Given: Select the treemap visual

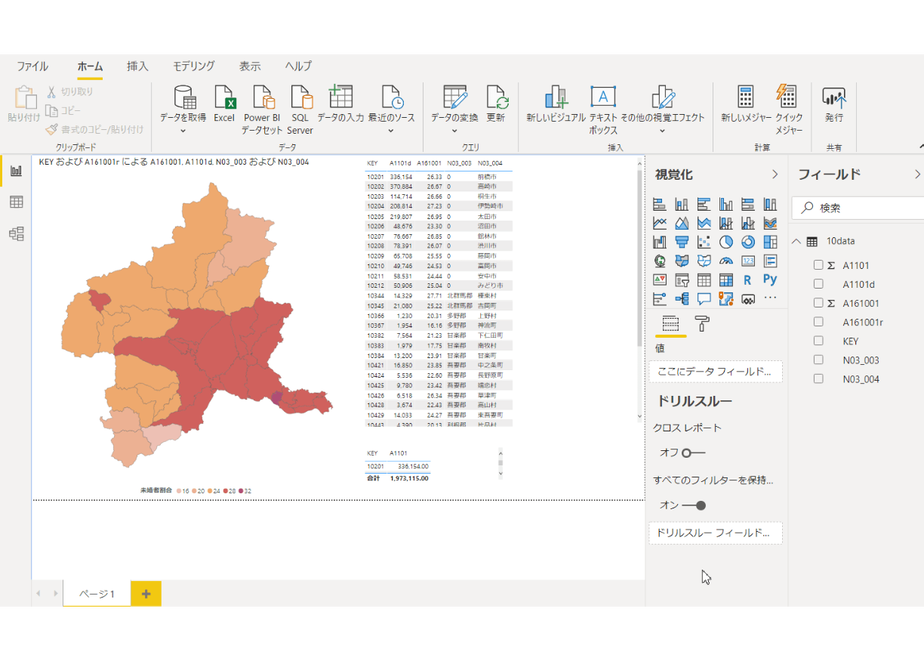Looking at the screenshot, I should 770,242.
